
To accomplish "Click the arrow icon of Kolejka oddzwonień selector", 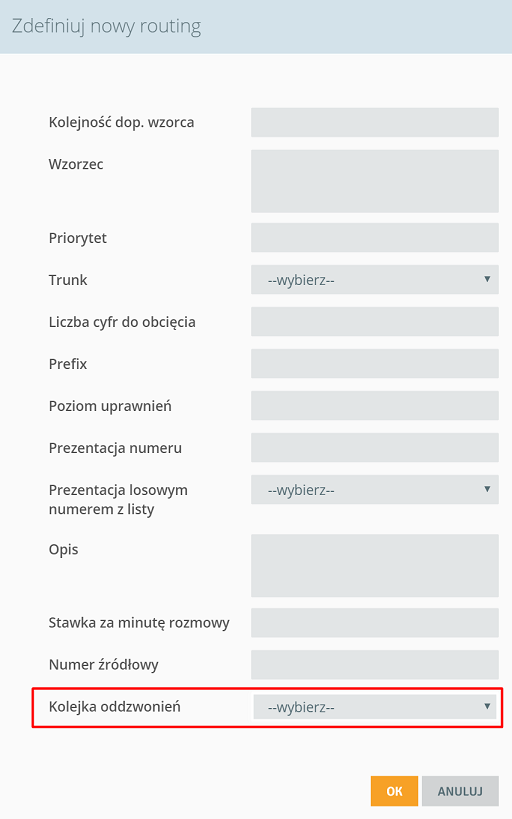I will click(487, 706).
